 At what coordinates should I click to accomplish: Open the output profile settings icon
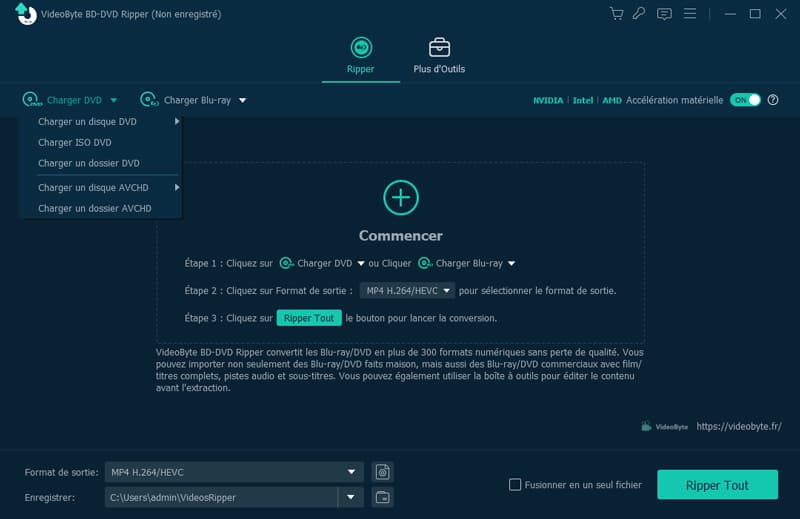[x=383, y=472]
